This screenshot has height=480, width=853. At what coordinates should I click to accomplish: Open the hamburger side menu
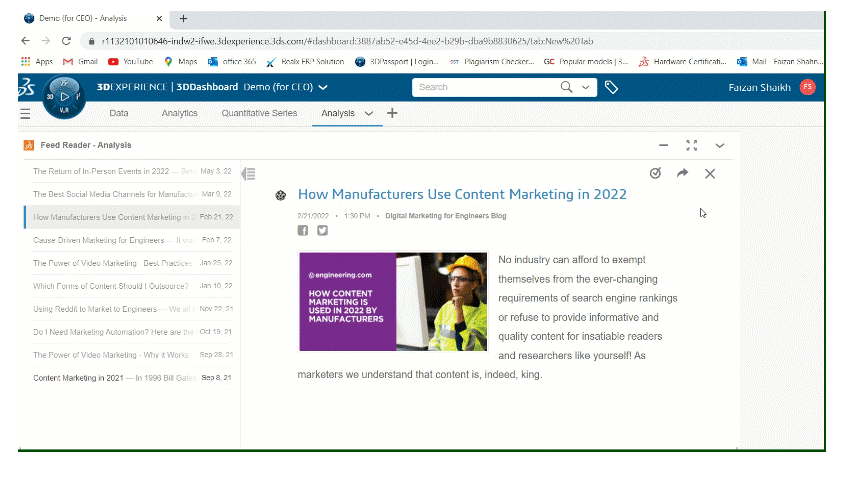pyautogui.click(x=25, y=114)
